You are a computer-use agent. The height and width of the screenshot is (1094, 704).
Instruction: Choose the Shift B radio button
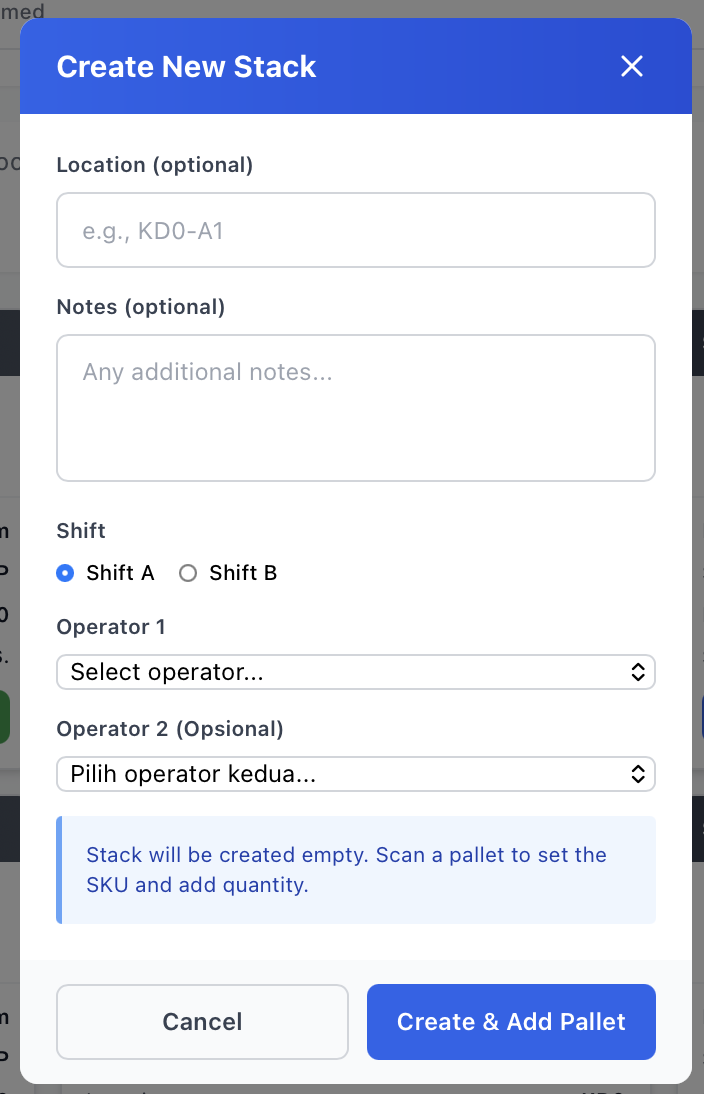click(188, 573)
